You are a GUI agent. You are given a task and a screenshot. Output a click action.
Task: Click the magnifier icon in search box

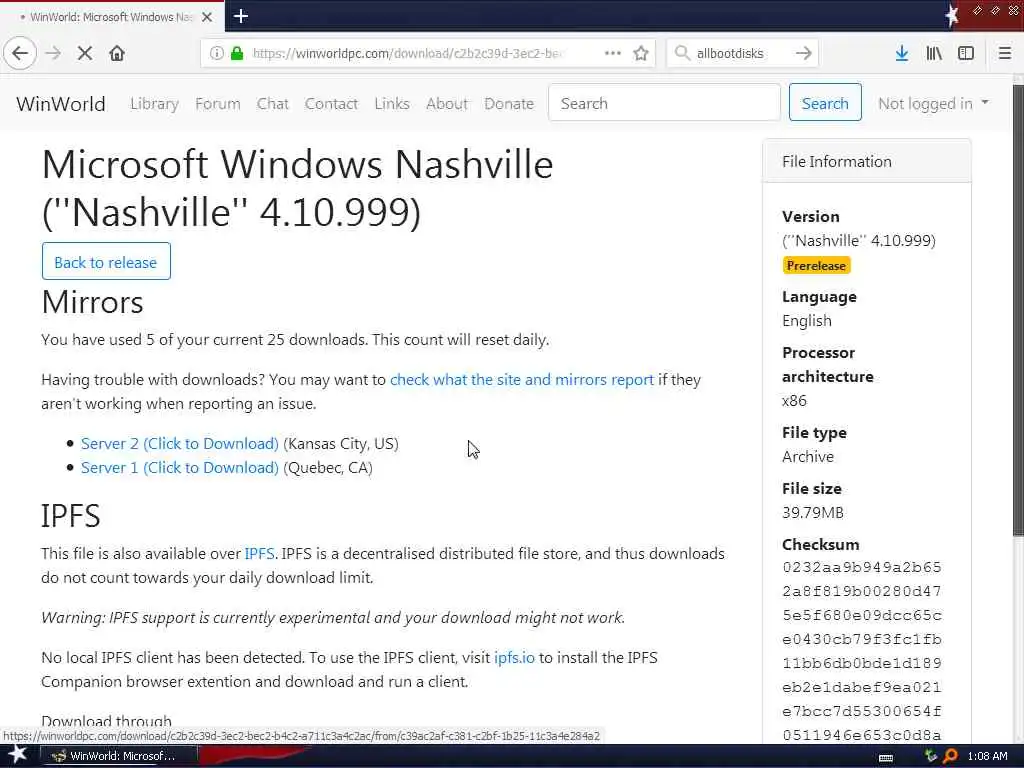pyautogui.click(x=682, y=53)
